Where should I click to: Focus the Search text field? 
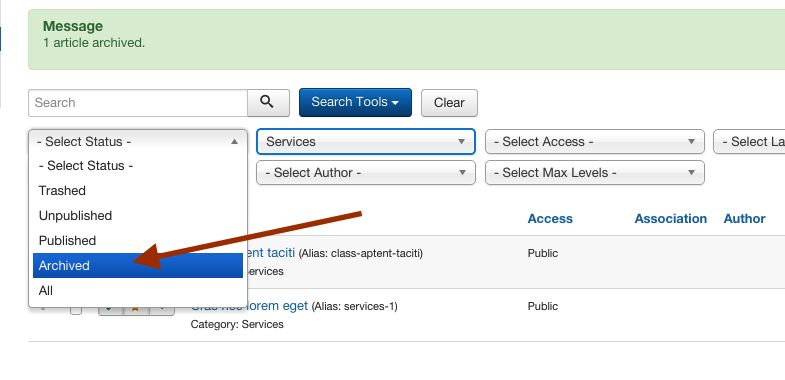(x=138, y=103)
